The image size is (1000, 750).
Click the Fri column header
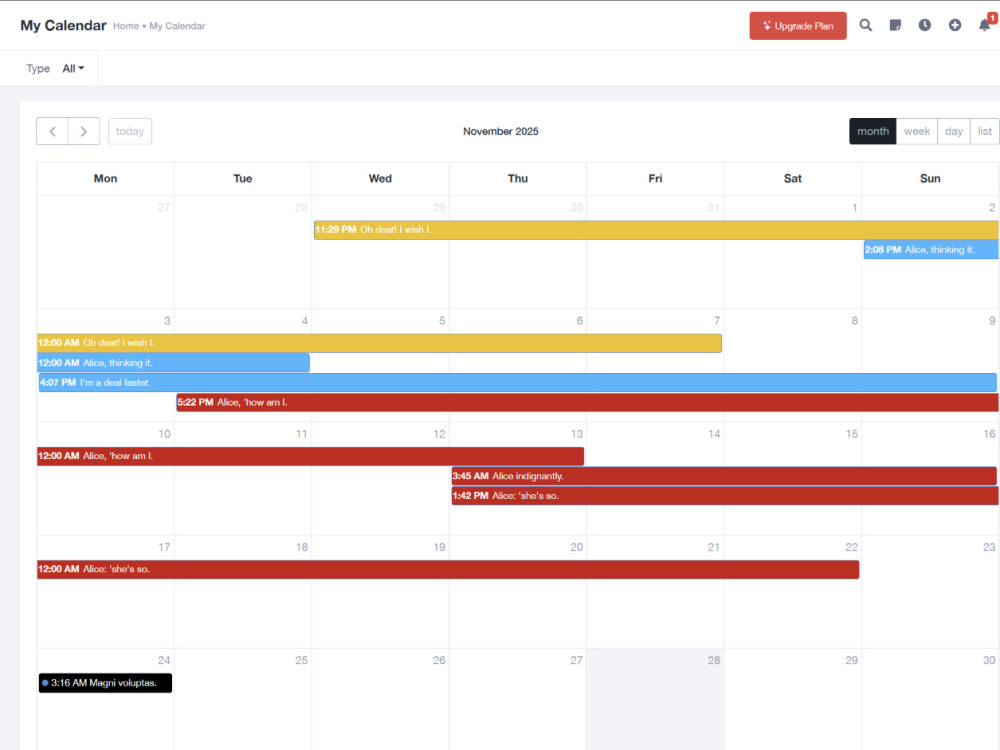tap(655, 179)
